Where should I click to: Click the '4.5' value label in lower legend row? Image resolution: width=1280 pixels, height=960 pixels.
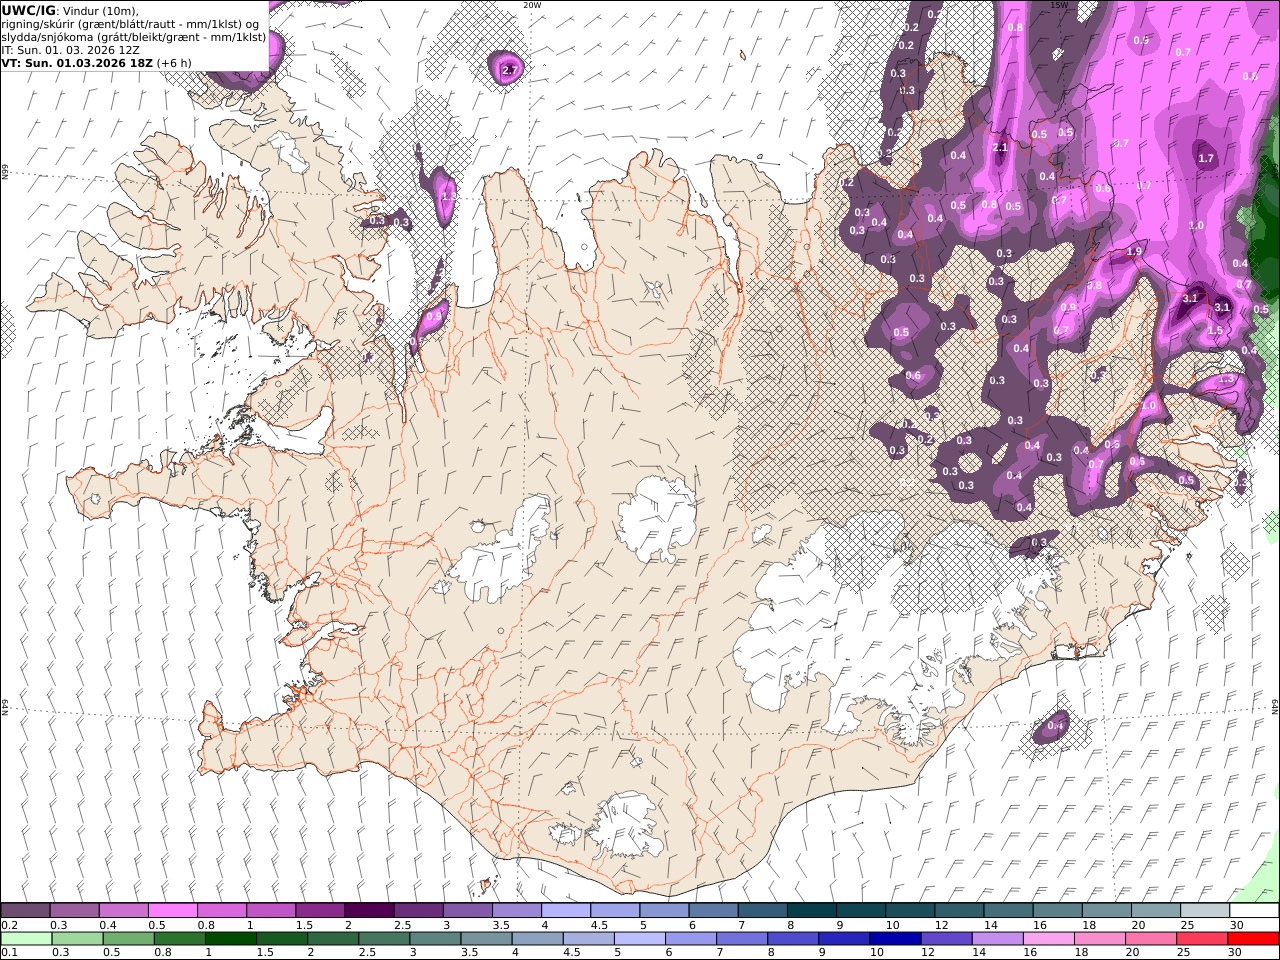coord(573,953)
